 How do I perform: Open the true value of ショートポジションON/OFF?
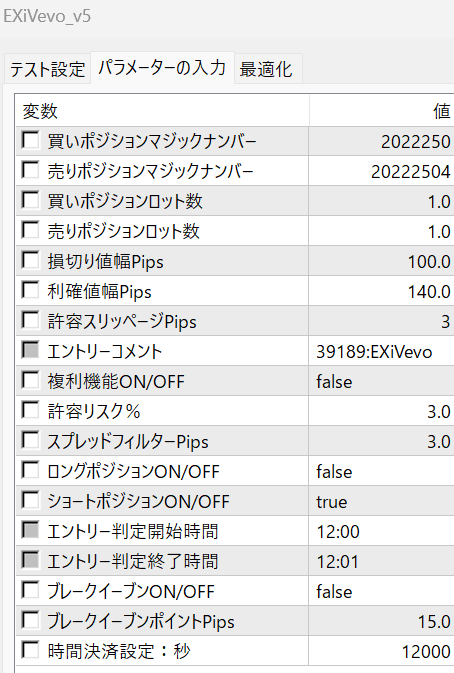pyautogui.click(x=381, y=501)
